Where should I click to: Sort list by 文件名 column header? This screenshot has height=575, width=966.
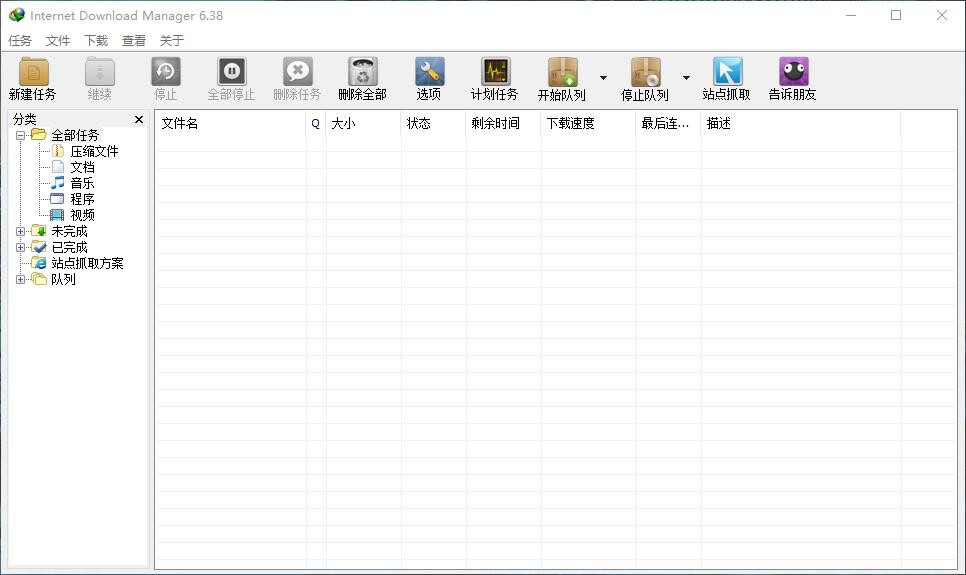click(x=230, y=123)
